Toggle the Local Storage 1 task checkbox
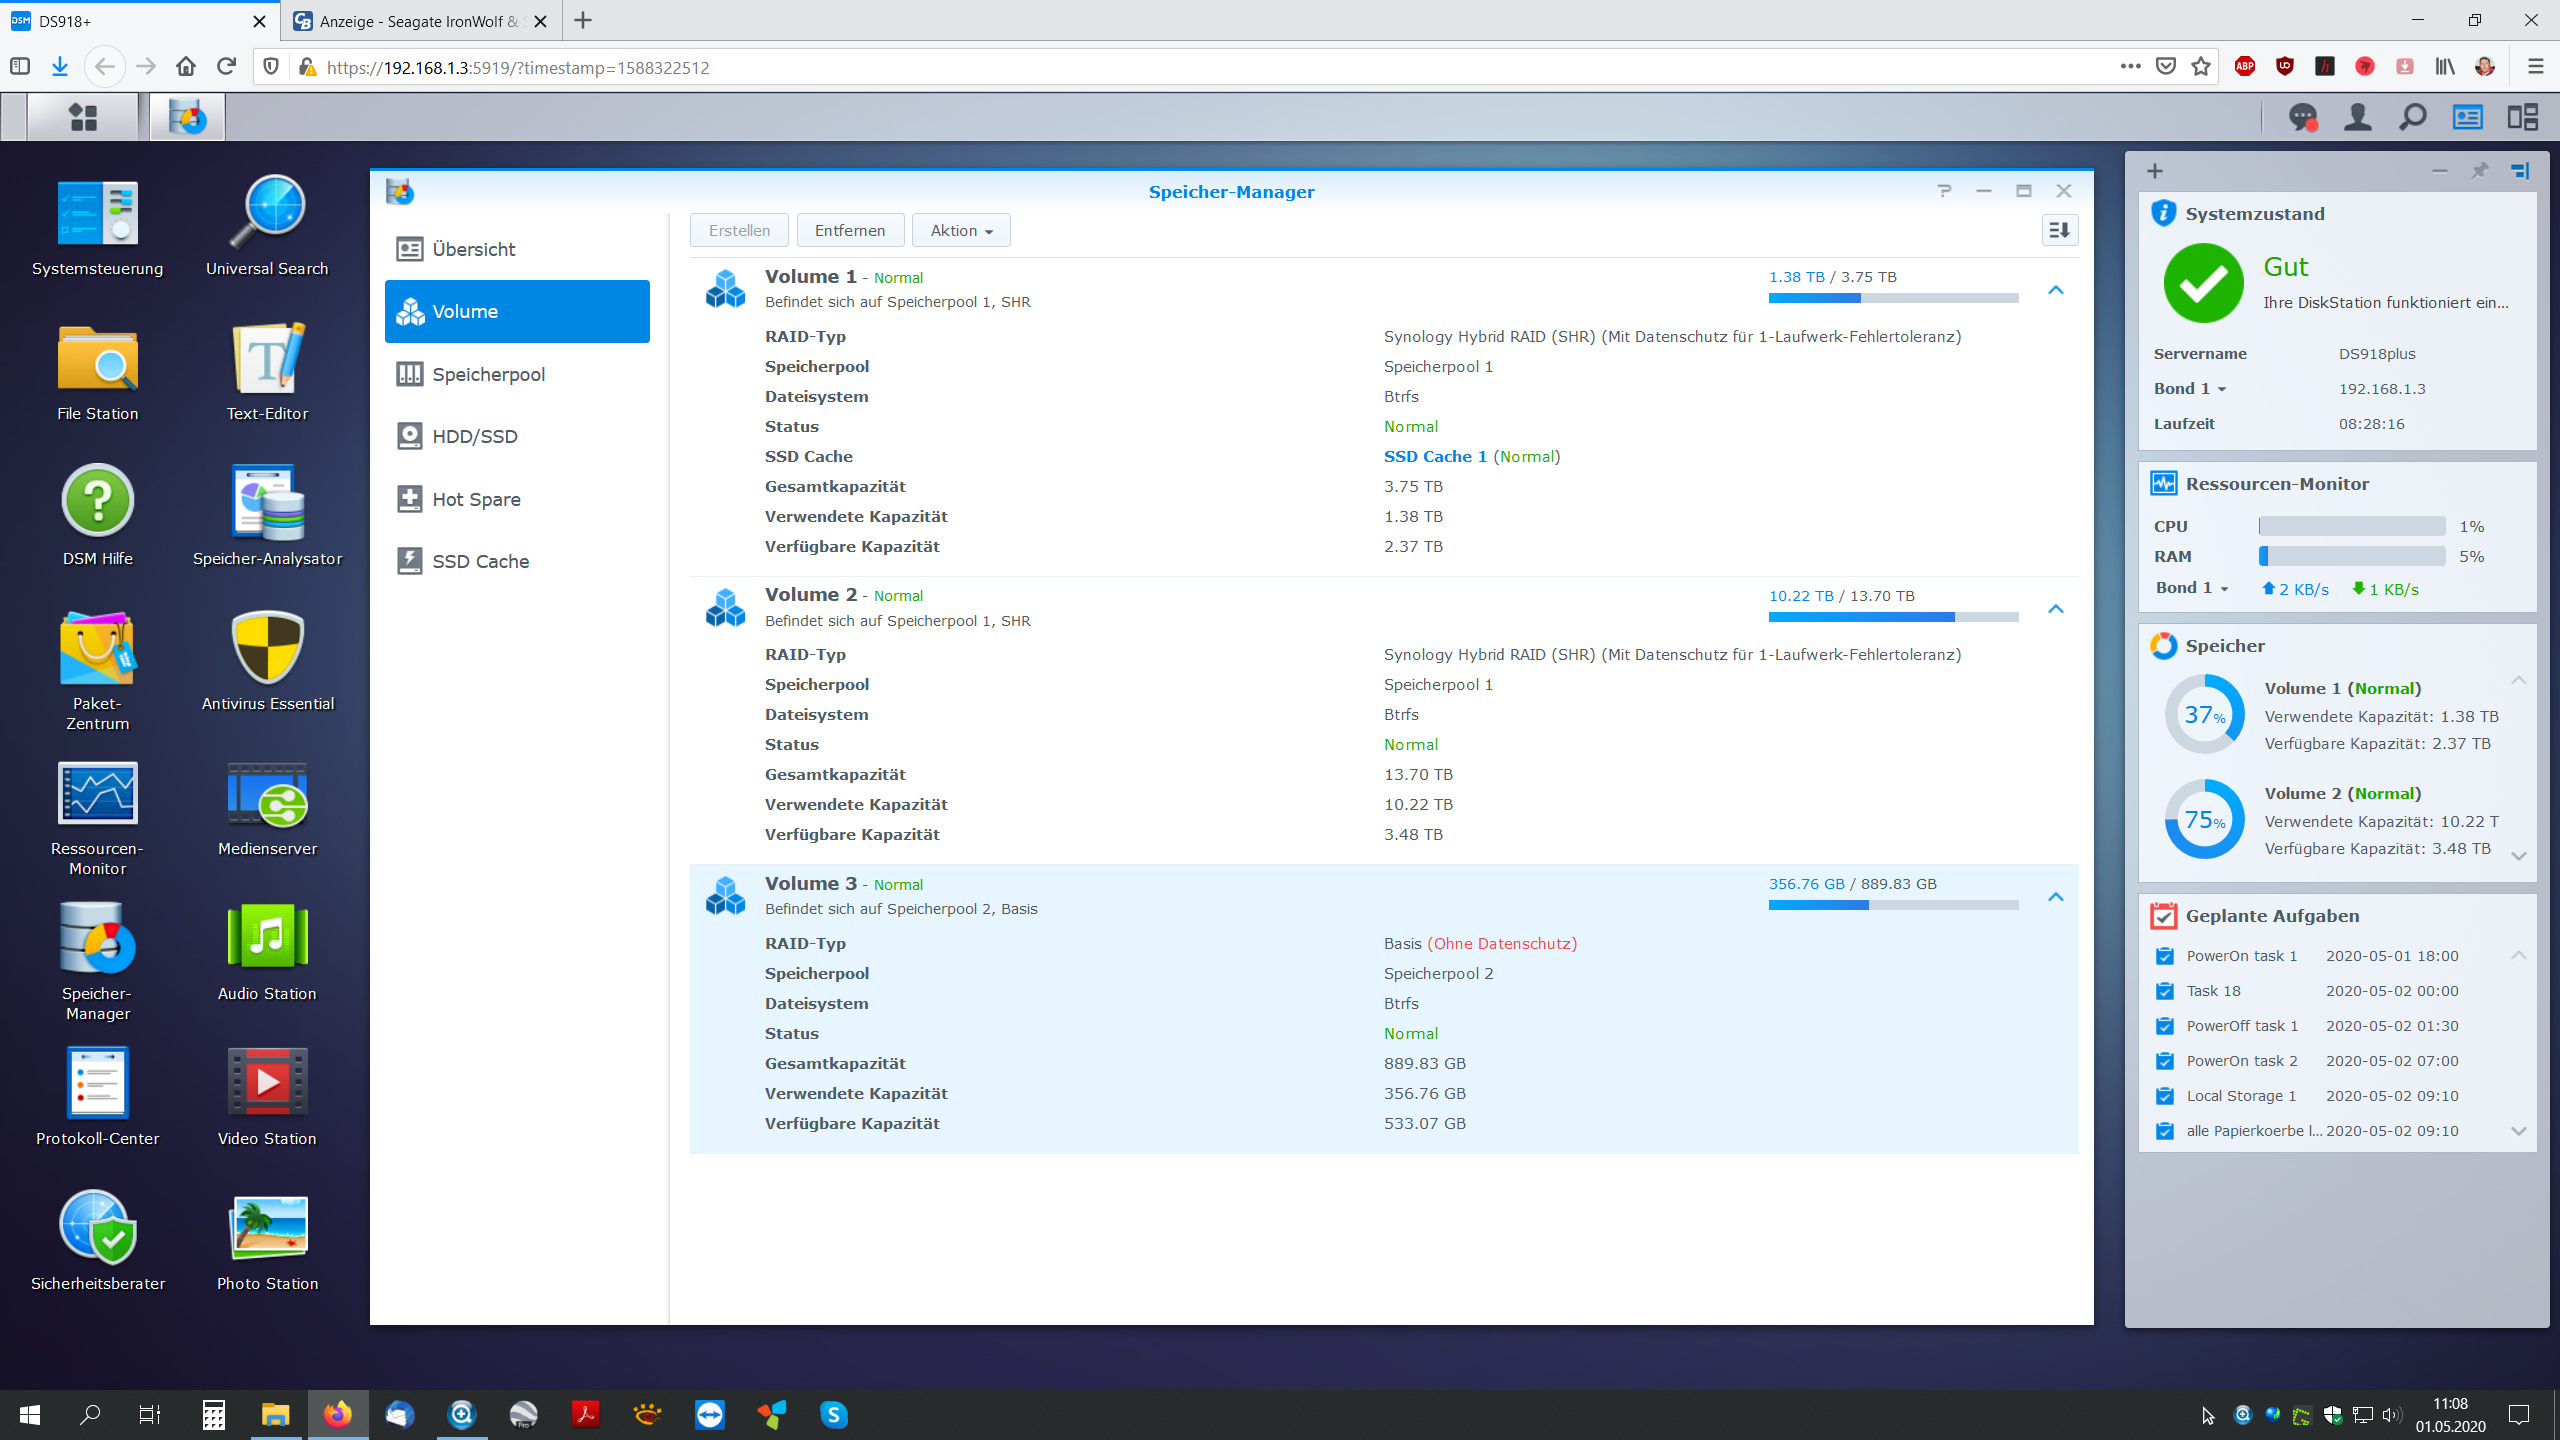This screenshot has height=1440, width=2560. pos(2165,1096)
